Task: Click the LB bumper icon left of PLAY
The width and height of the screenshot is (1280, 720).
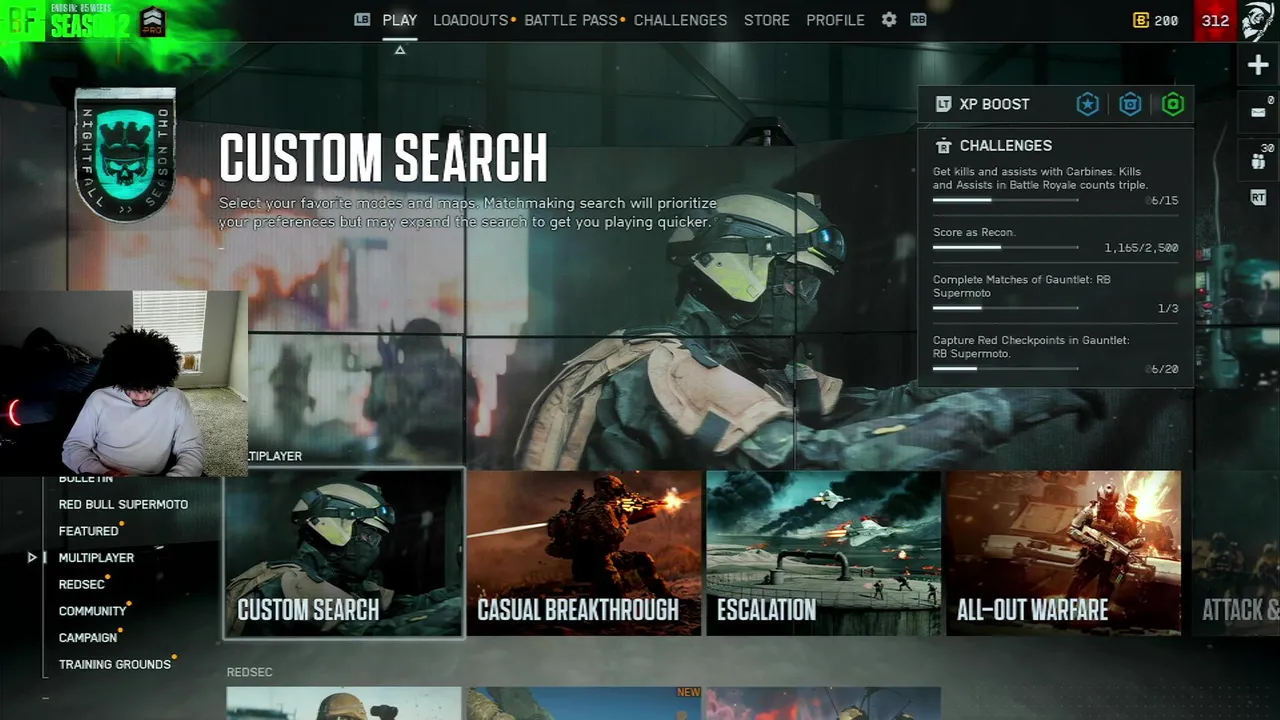Action: 362,19
